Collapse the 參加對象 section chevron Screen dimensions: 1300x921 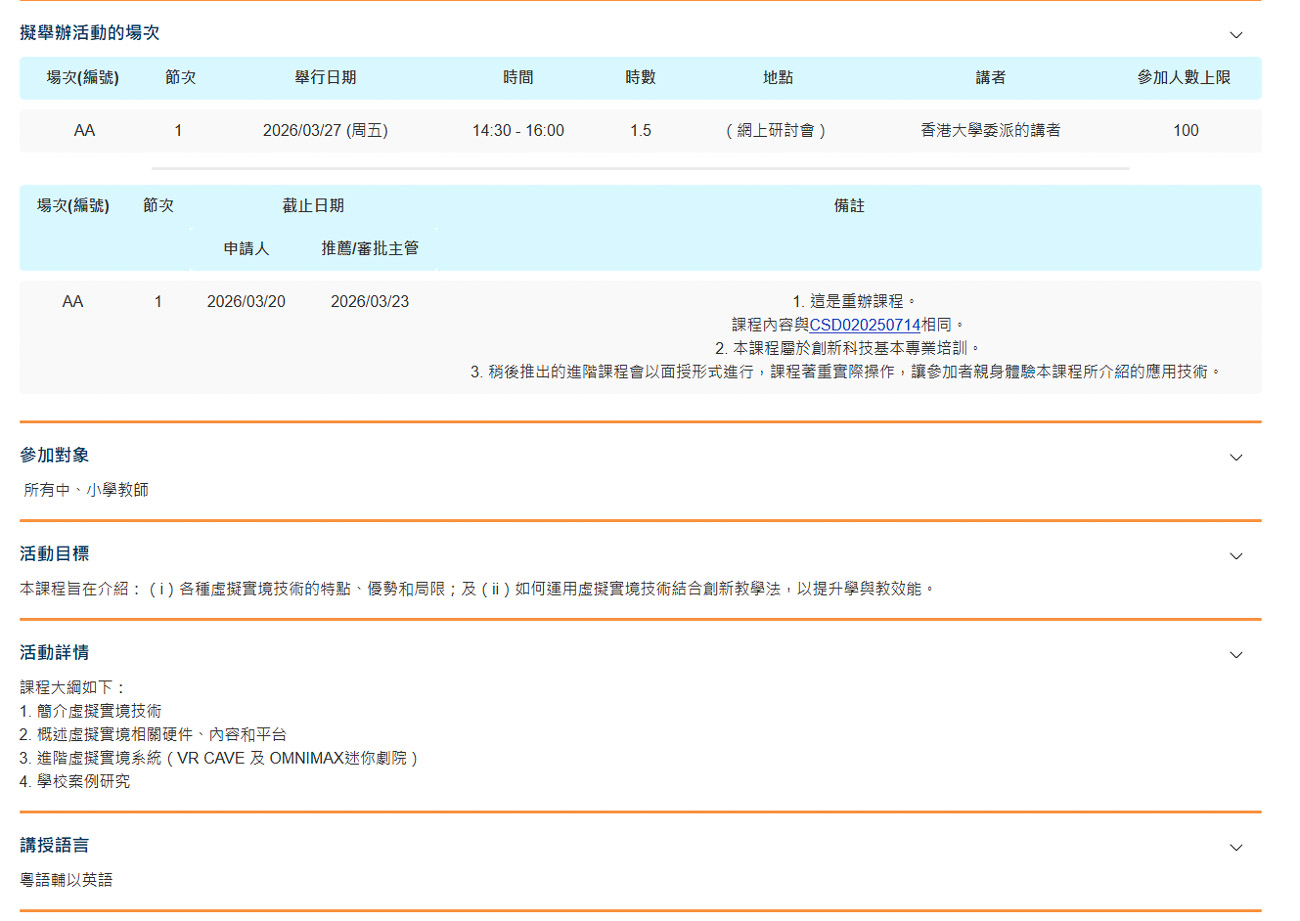1236,457
